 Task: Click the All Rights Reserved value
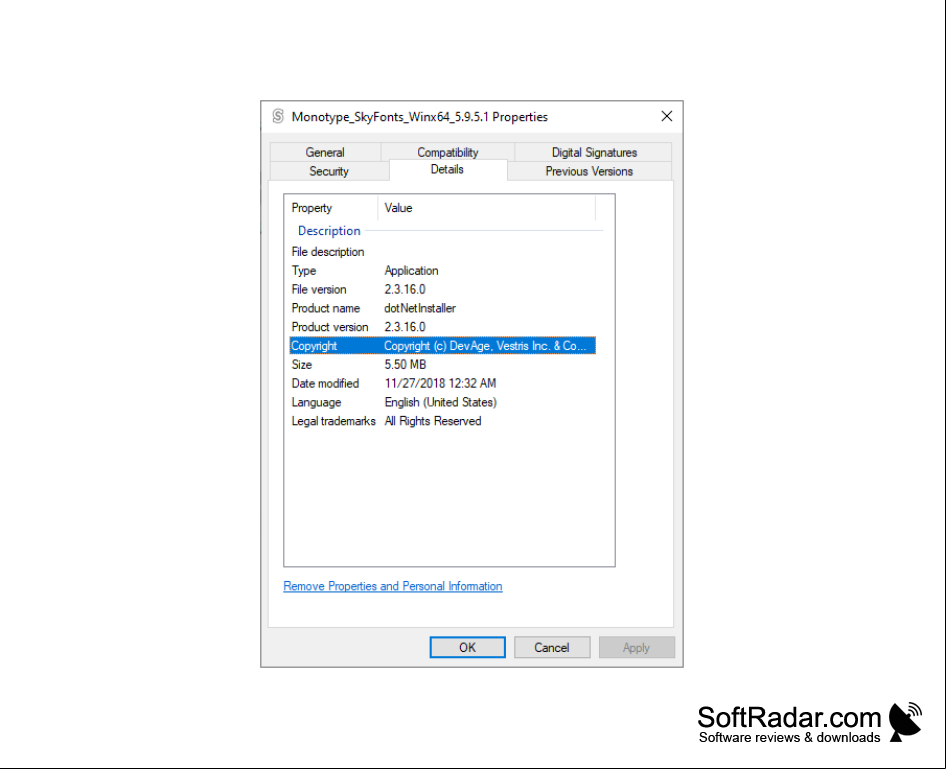pyautogui.click(x=433, y=421)
